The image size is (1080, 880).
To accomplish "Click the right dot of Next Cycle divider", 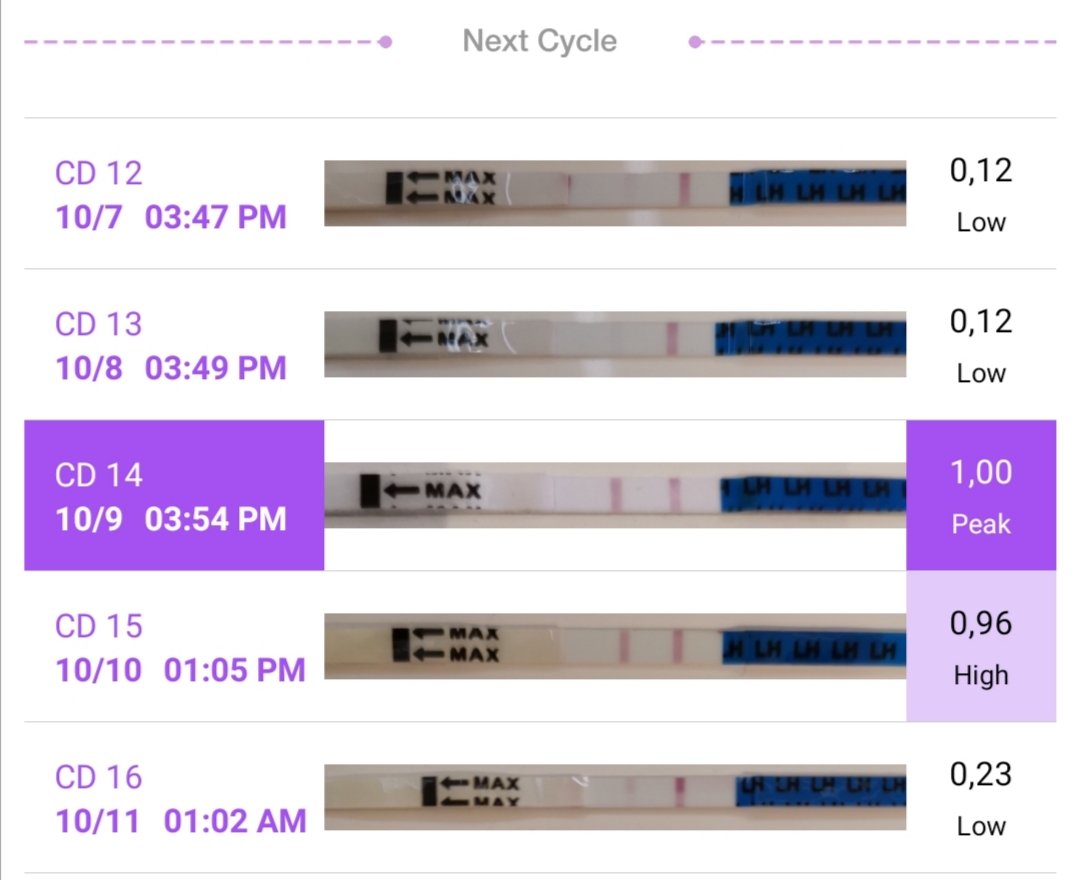I will click(695, 42).
